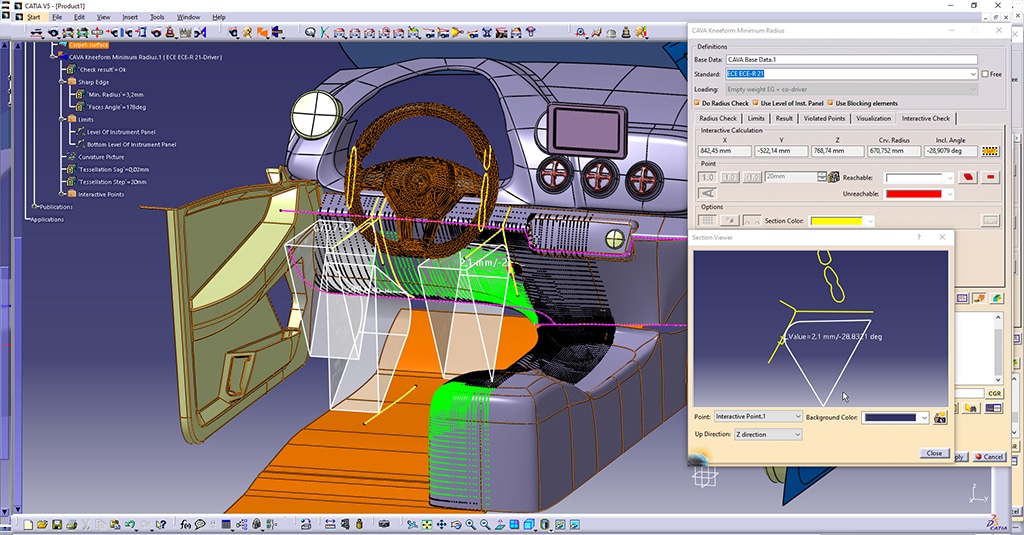1024x535 pixels.
Task: Click the Save diskette icon
Action: [57, 525]
